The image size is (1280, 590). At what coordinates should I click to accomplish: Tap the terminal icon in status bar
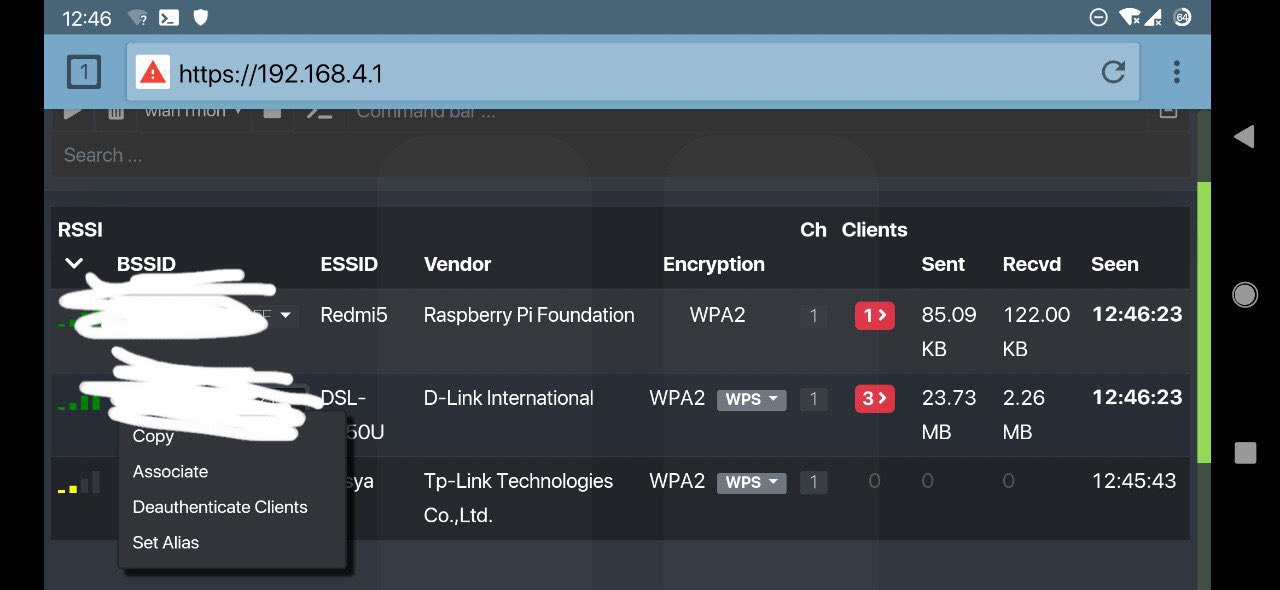pos(169,17)
